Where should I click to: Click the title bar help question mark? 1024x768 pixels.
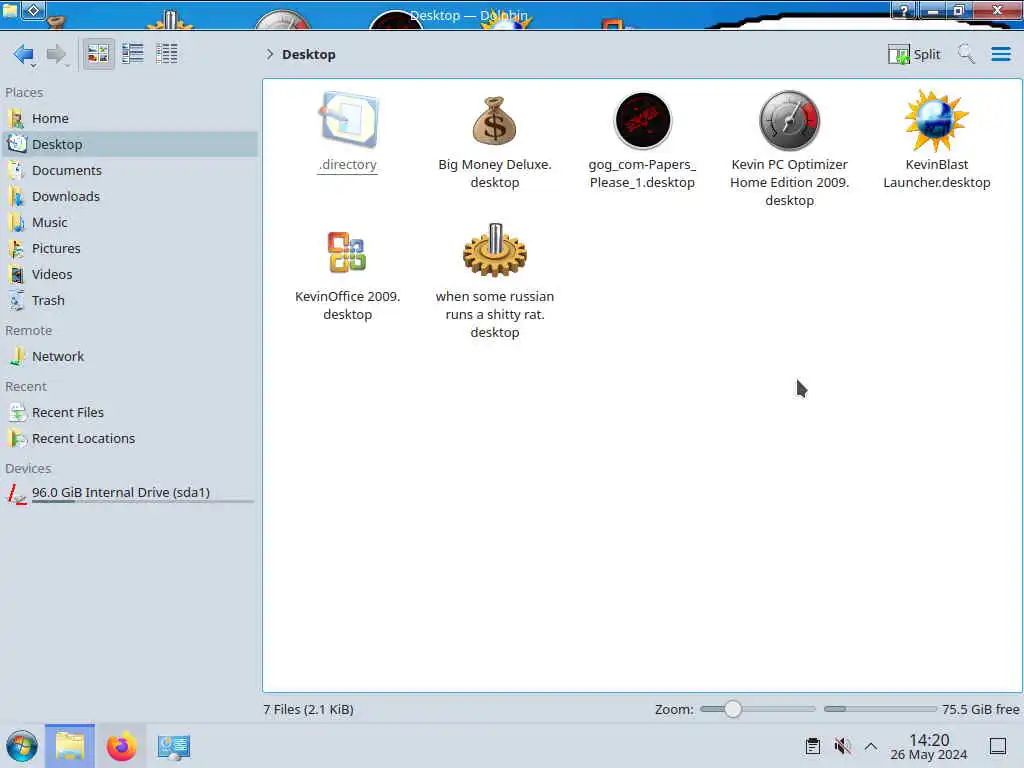(x=904, y=10)
